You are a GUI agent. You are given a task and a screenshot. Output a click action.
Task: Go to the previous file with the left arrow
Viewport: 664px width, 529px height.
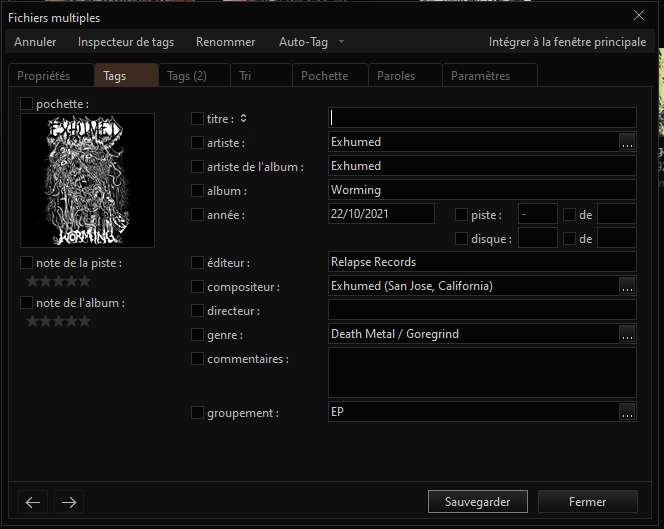[x=33, y=502]
